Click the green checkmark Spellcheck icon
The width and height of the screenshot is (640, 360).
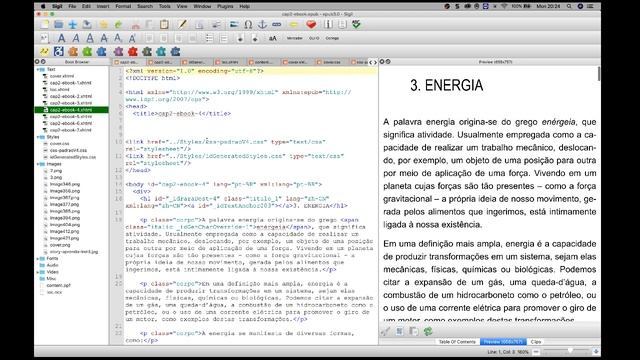[x=356, y=24]
